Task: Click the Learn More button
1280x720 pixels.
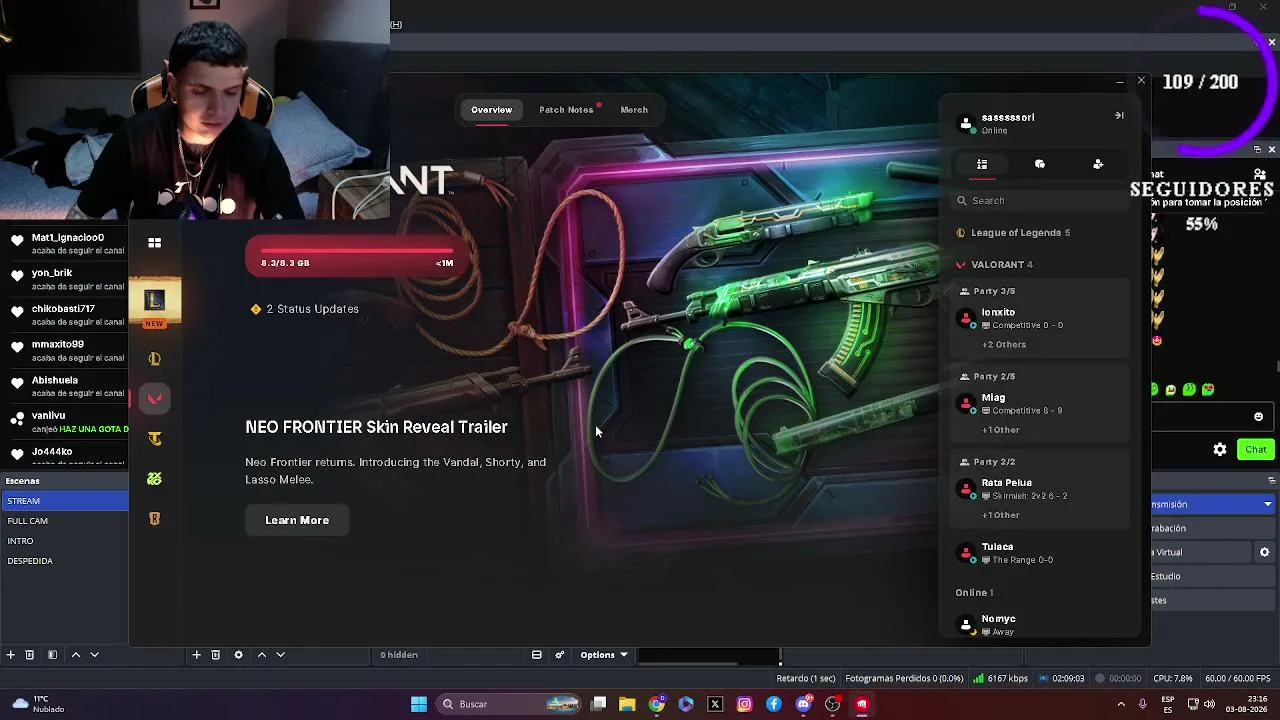Action: tap(297, 520)
